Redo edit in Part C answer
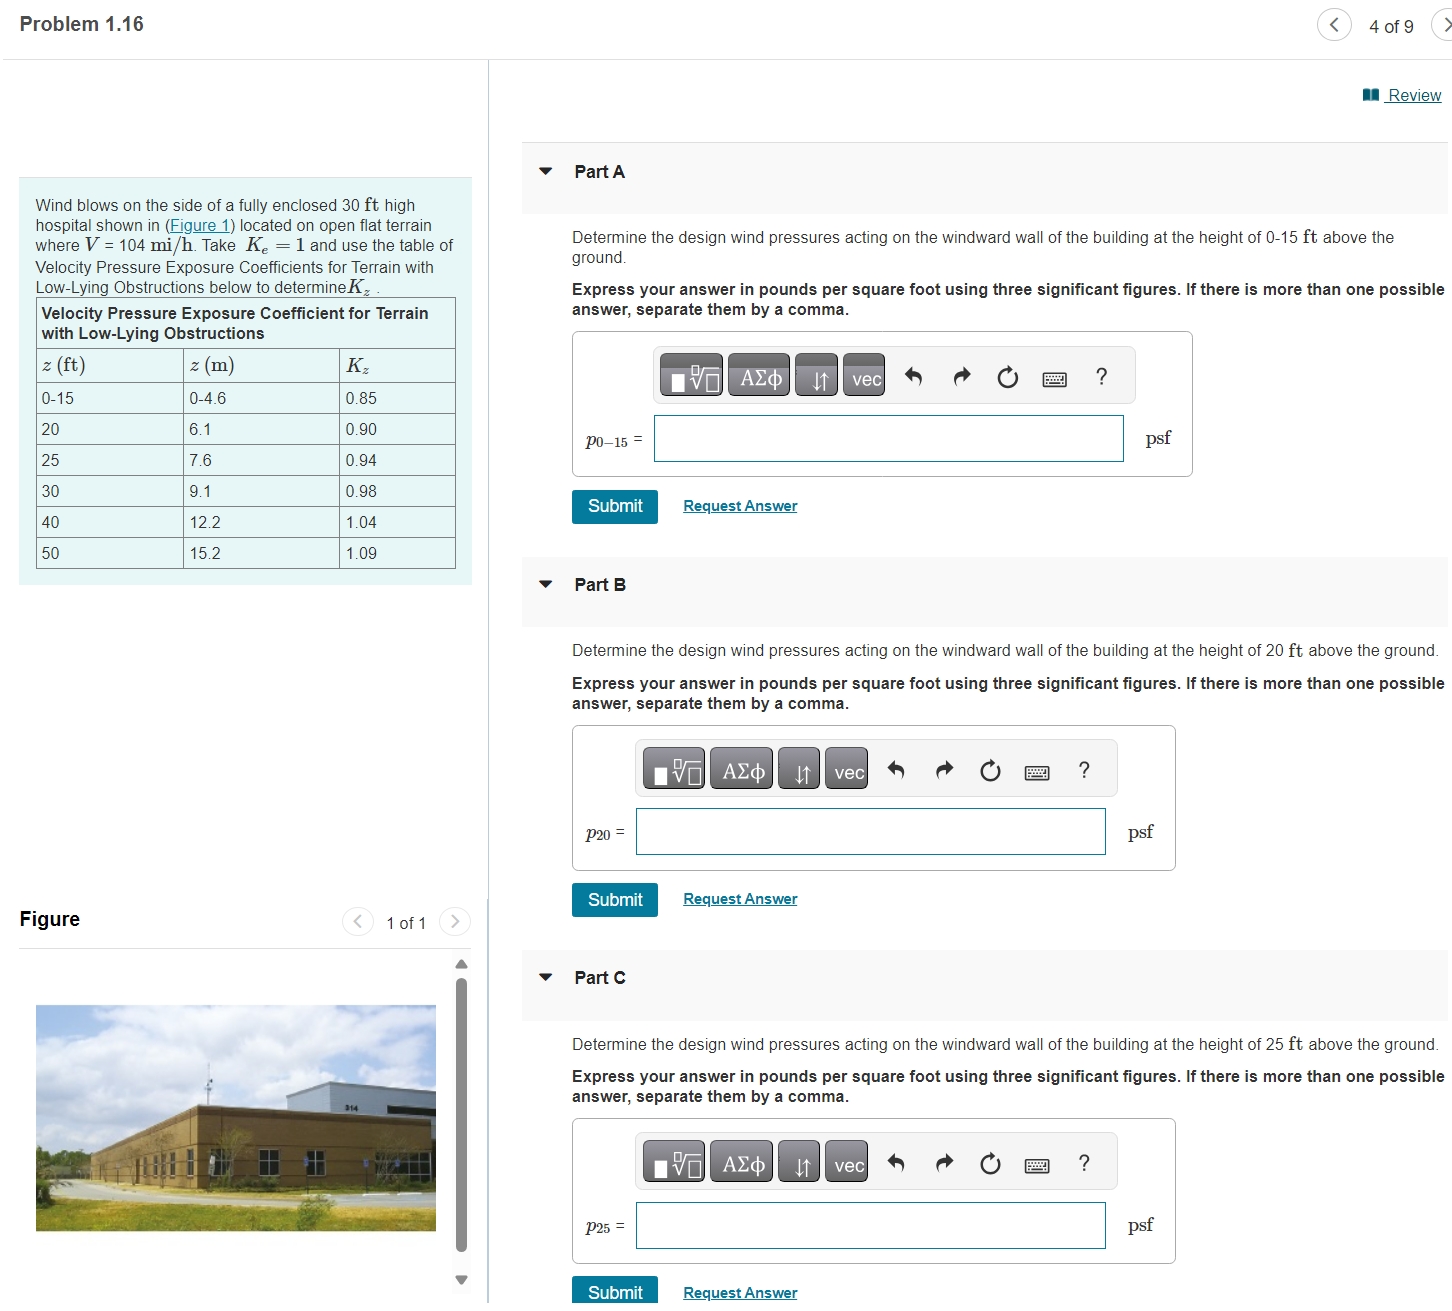 click(944, 1163)
